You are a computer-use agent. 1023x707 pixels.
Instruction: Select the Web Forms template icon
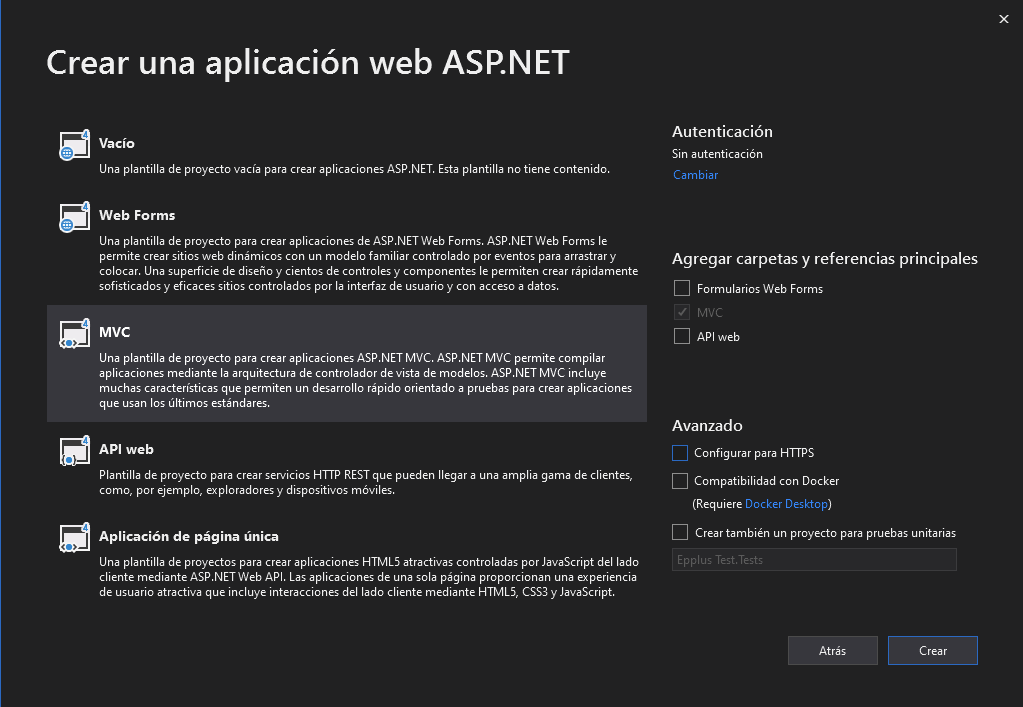point(74,217)
